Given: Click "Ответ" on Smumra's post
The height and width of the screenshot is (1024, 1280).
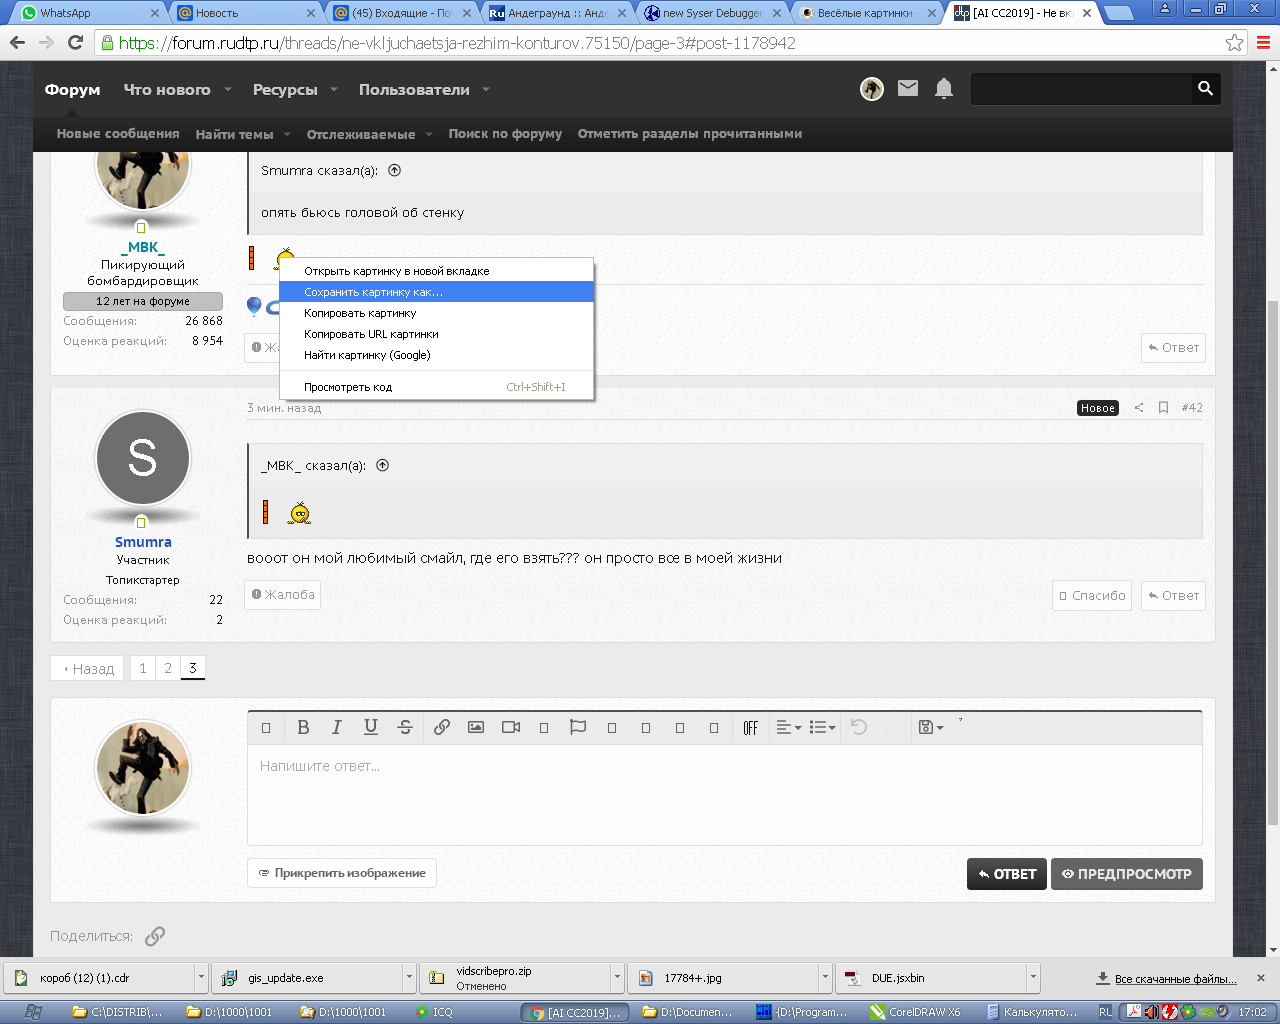Looking at the screenshot, I should click(1174, 596).
